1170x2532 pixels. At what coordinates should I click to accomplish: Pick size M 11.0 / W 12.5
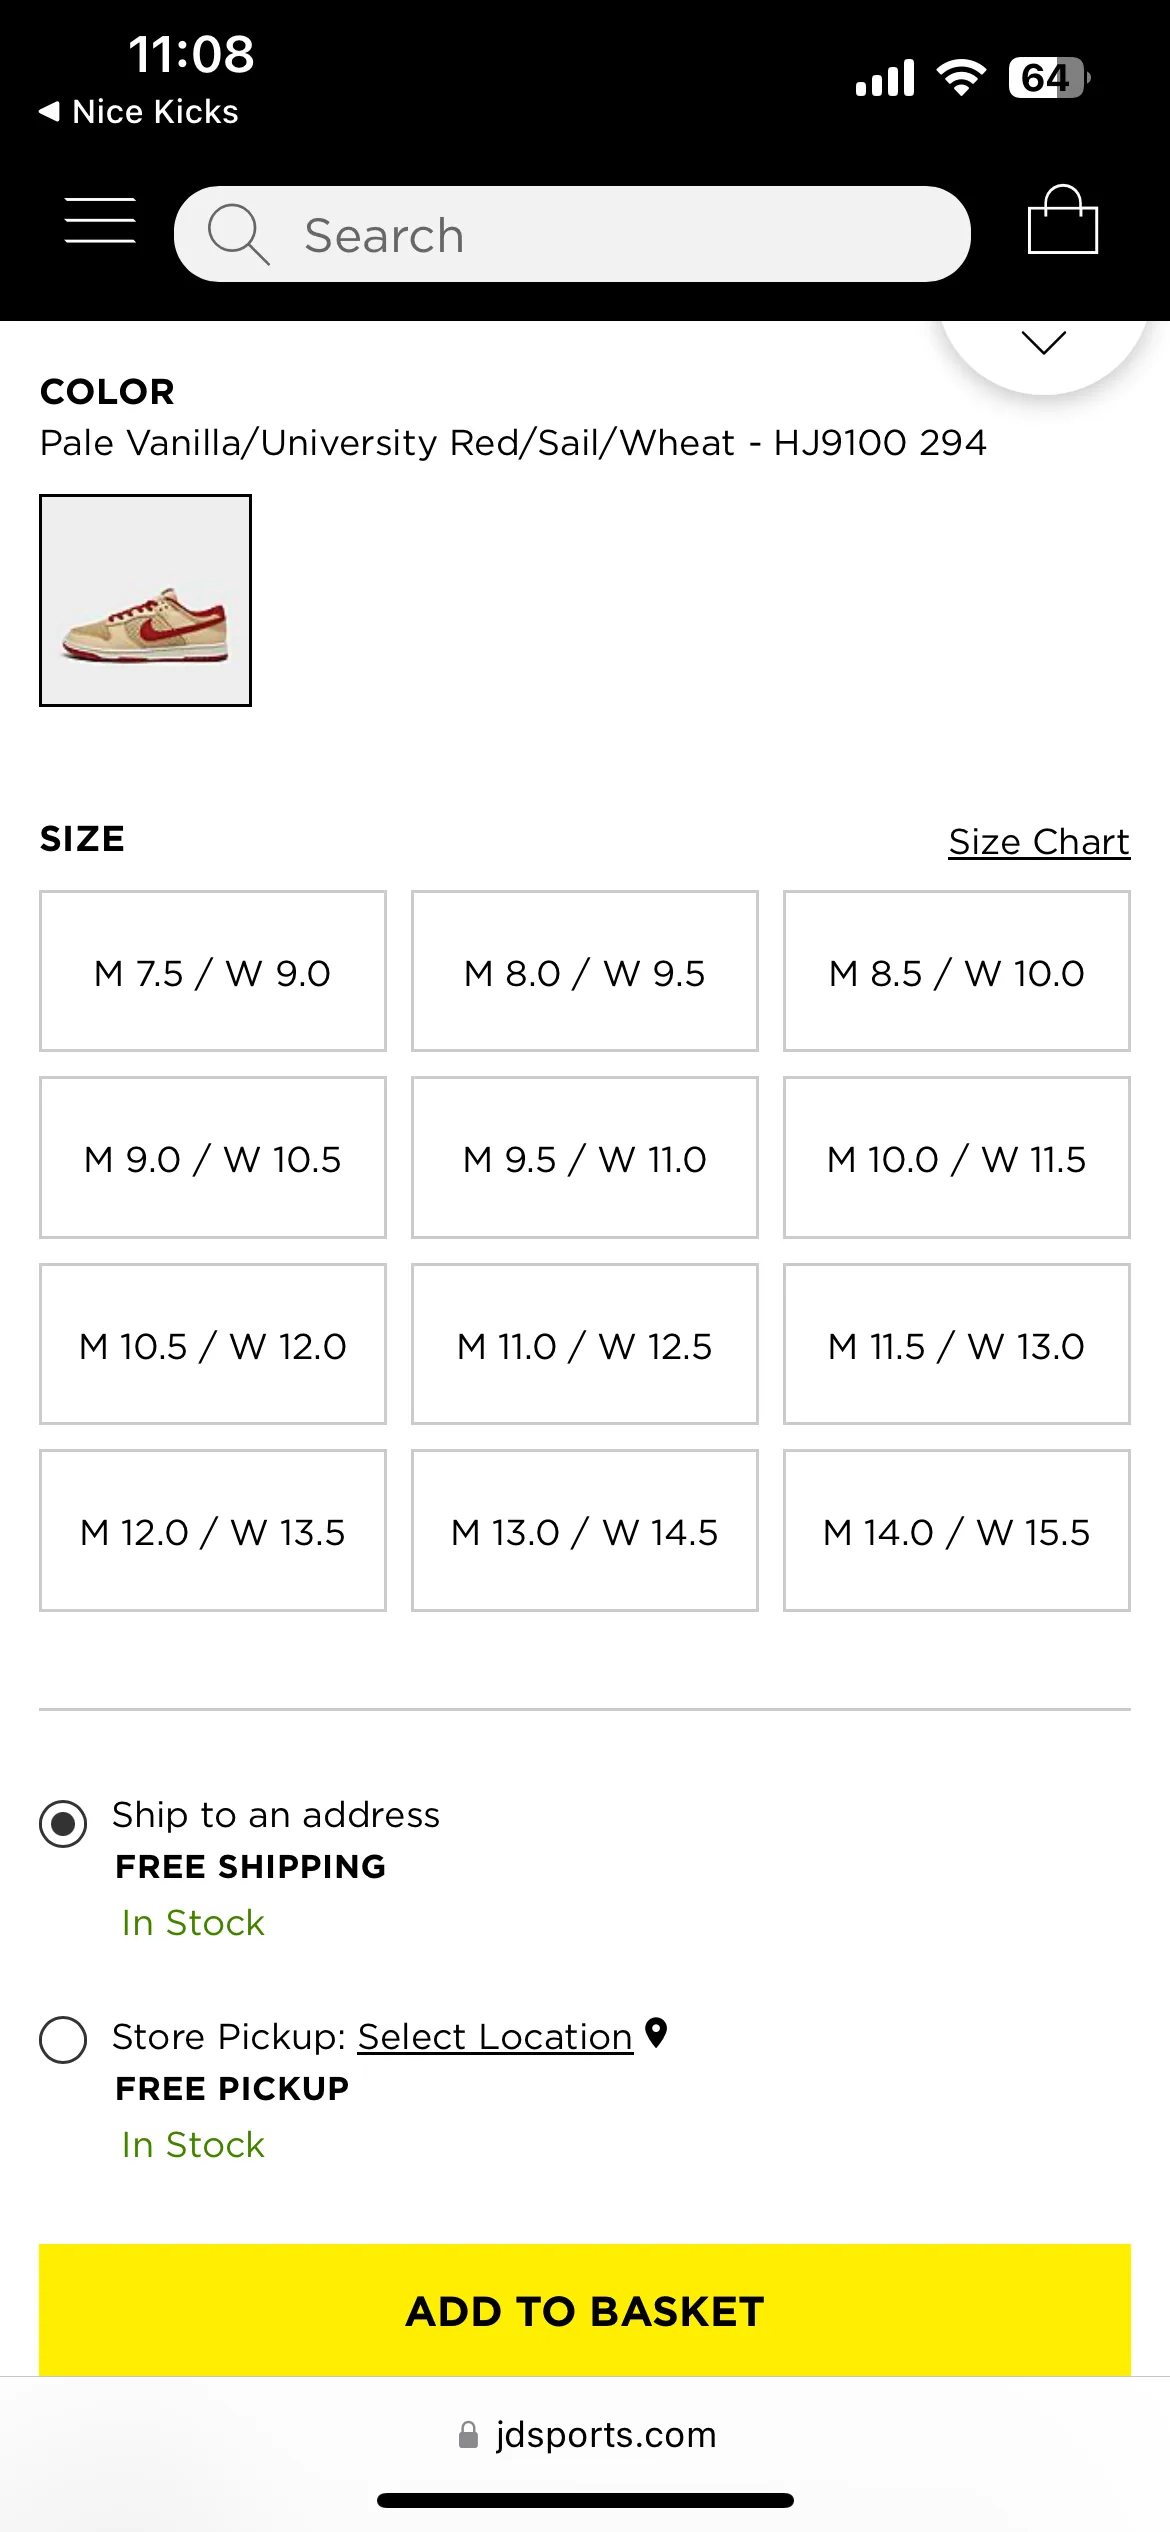[x=585, y=1344]
